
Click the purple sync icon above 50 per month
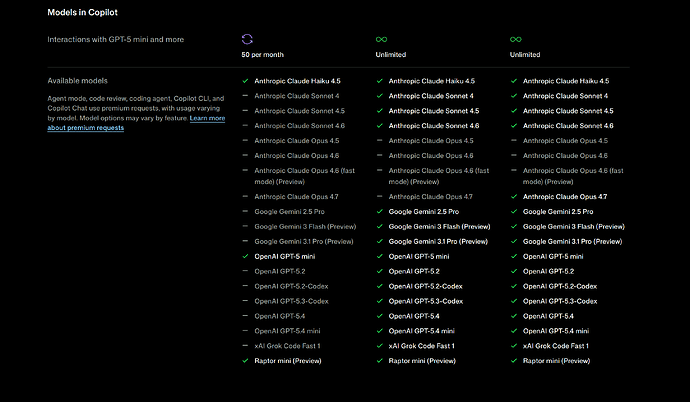tap(247, 39)
